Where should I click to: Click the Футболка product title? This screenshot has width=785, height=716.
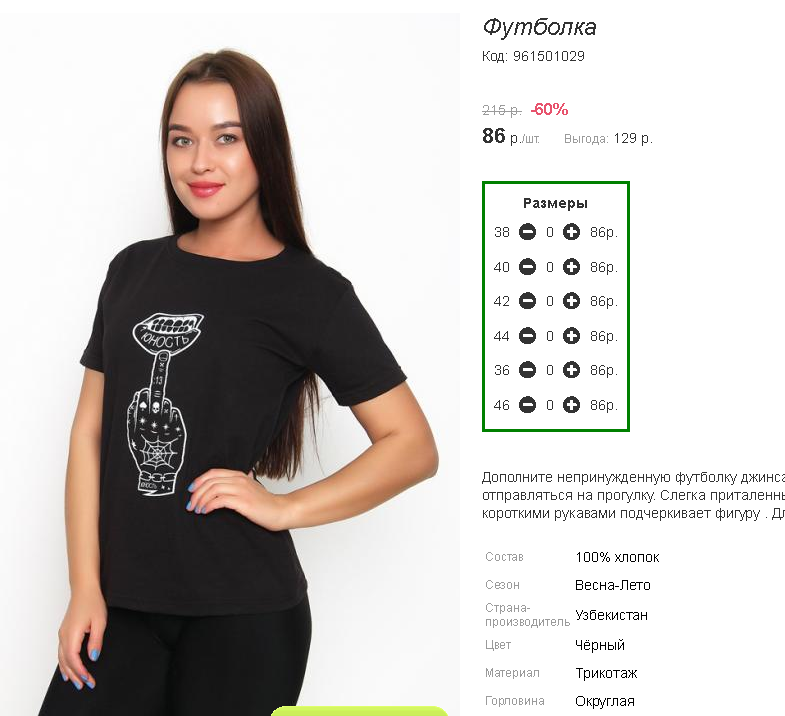click(x=539, y=28)
